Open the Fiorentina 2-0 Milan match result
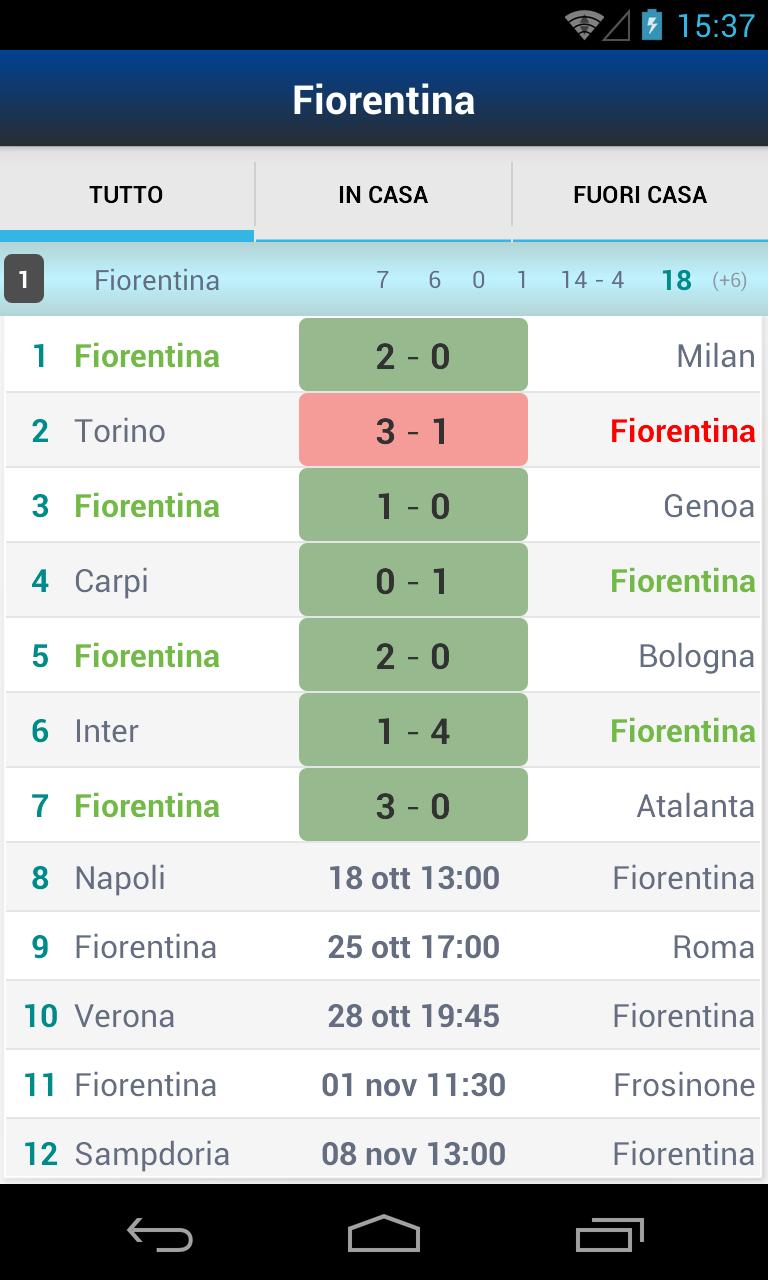Image resolution: width=768 pixels, height=1280 pixels. [413, 354]
